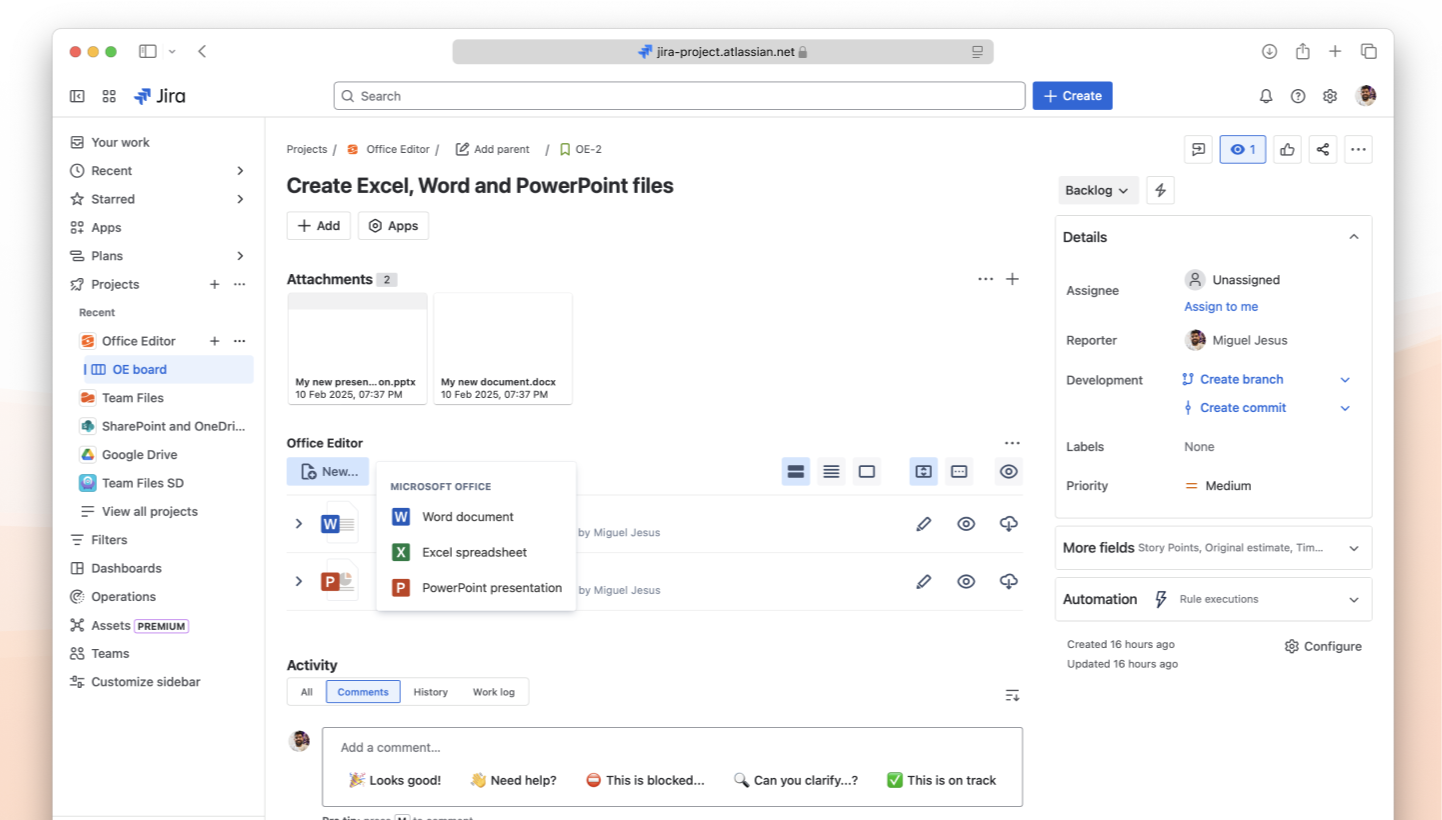Edit the PowerPoint file with the pencil icon

tap(924, 581)
